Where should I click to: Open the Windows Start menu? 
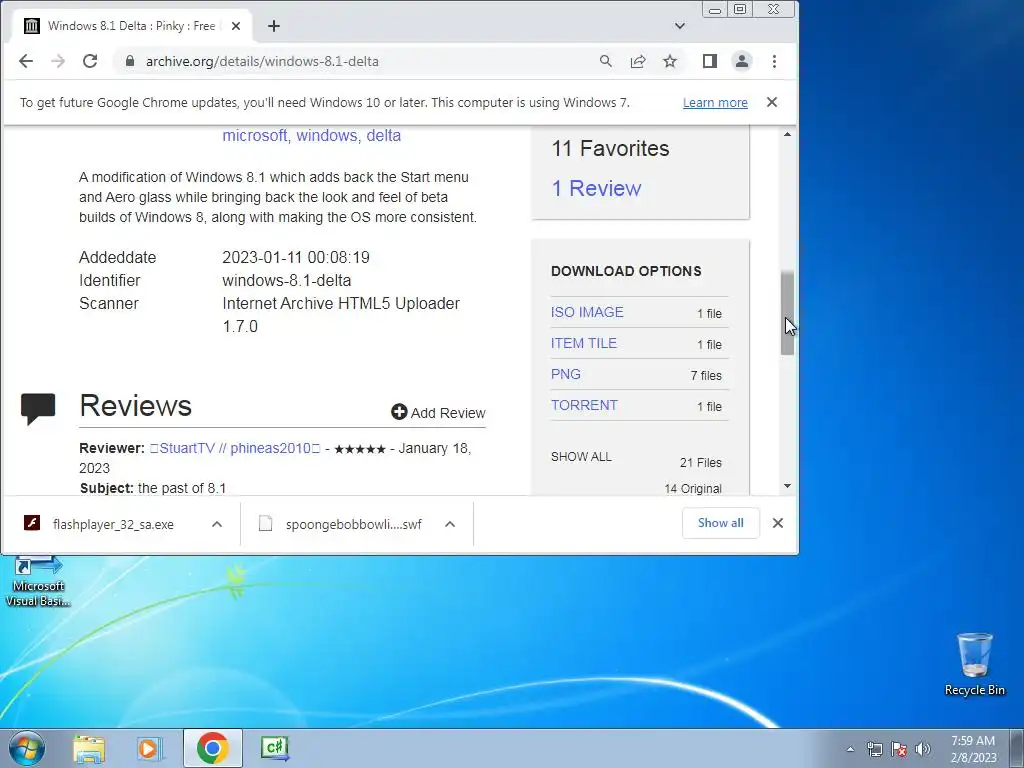[27, 748]
